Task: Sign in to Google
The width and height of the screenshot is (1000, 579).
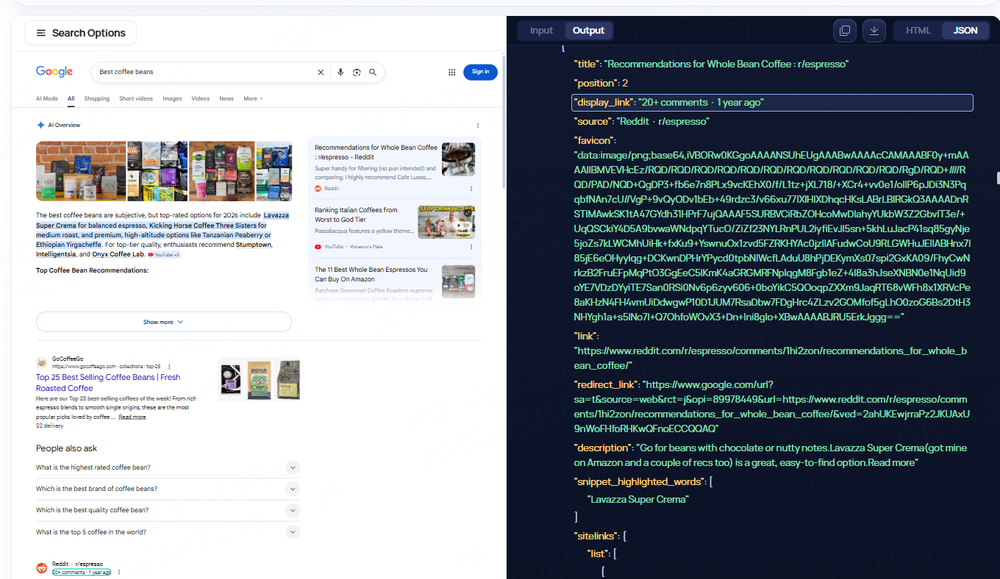Action: (480, 72)
